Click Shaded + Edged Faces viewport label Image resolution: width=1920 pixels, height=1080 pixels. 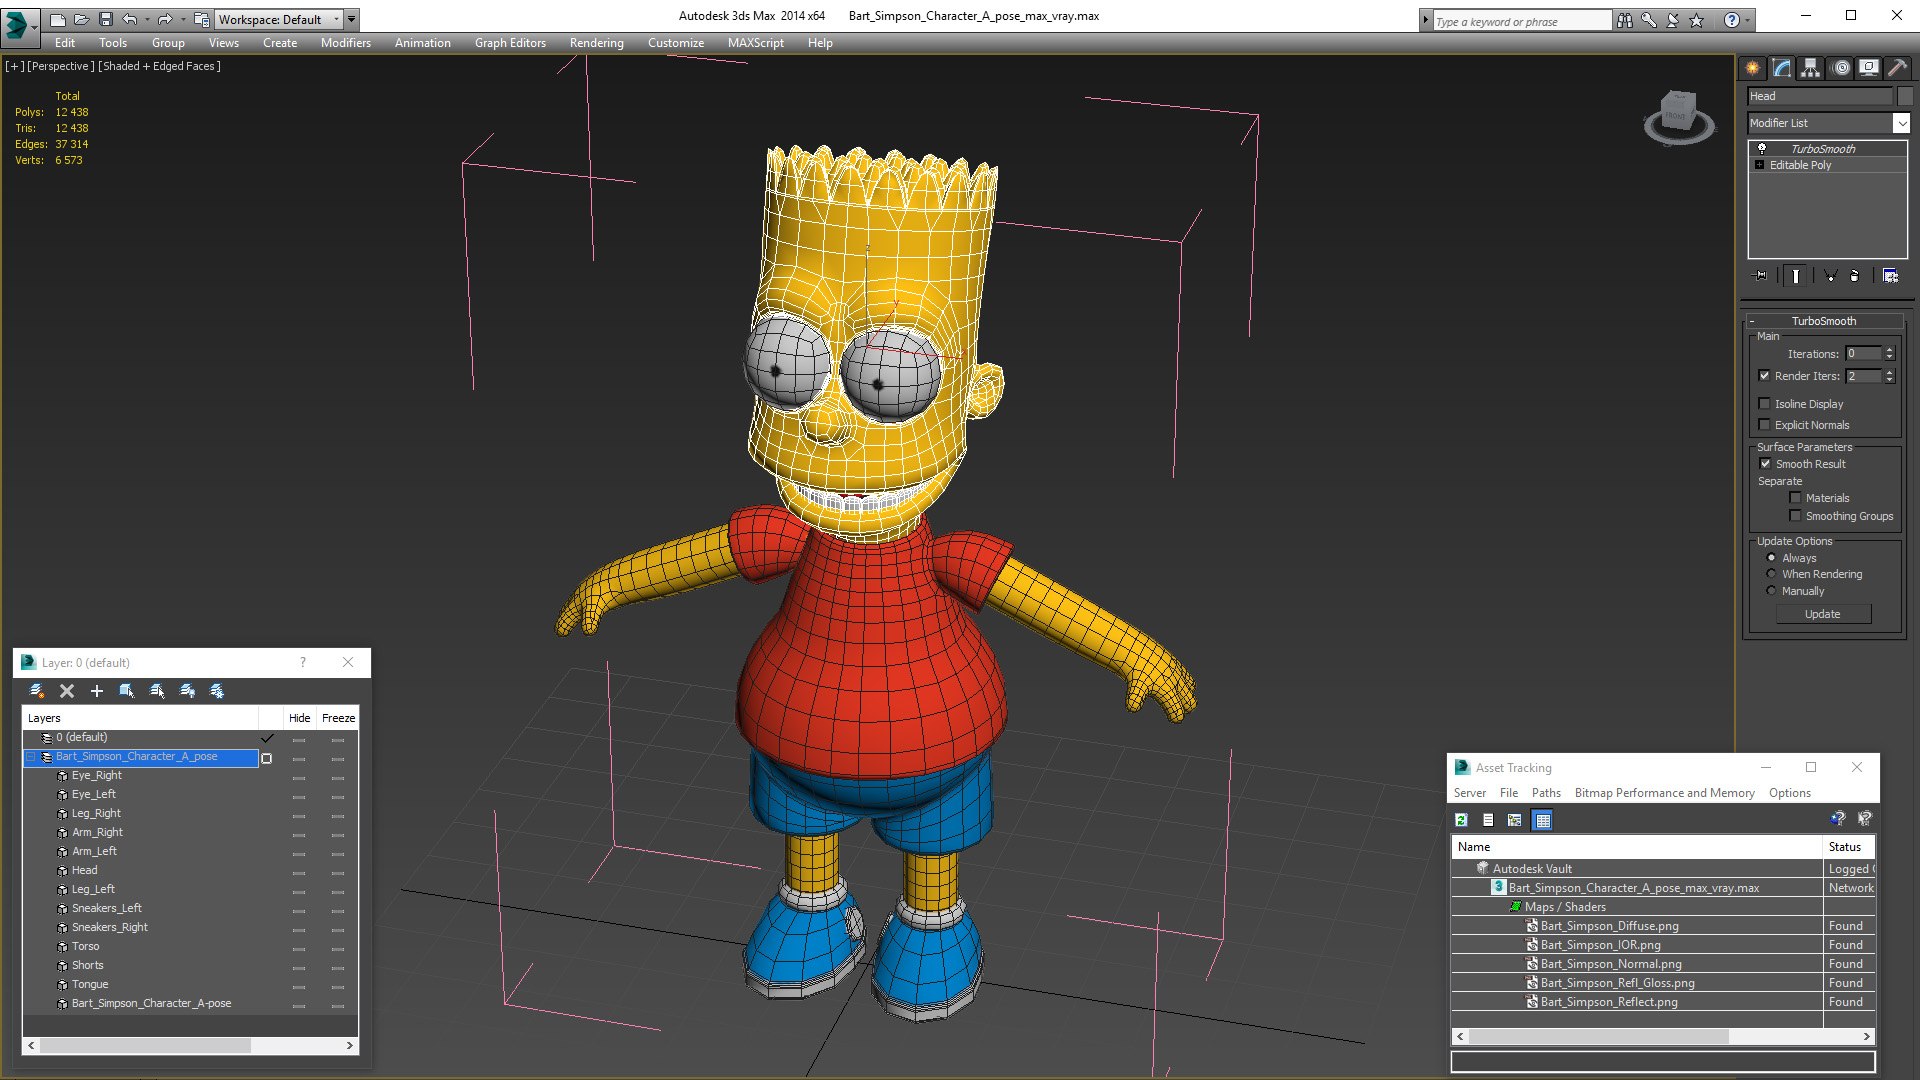point(160,66)
